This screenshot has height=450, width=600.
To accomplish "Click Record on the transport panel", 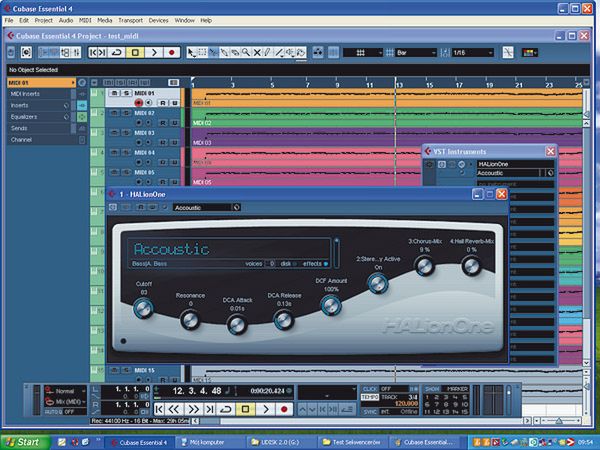I will [284, 409].
